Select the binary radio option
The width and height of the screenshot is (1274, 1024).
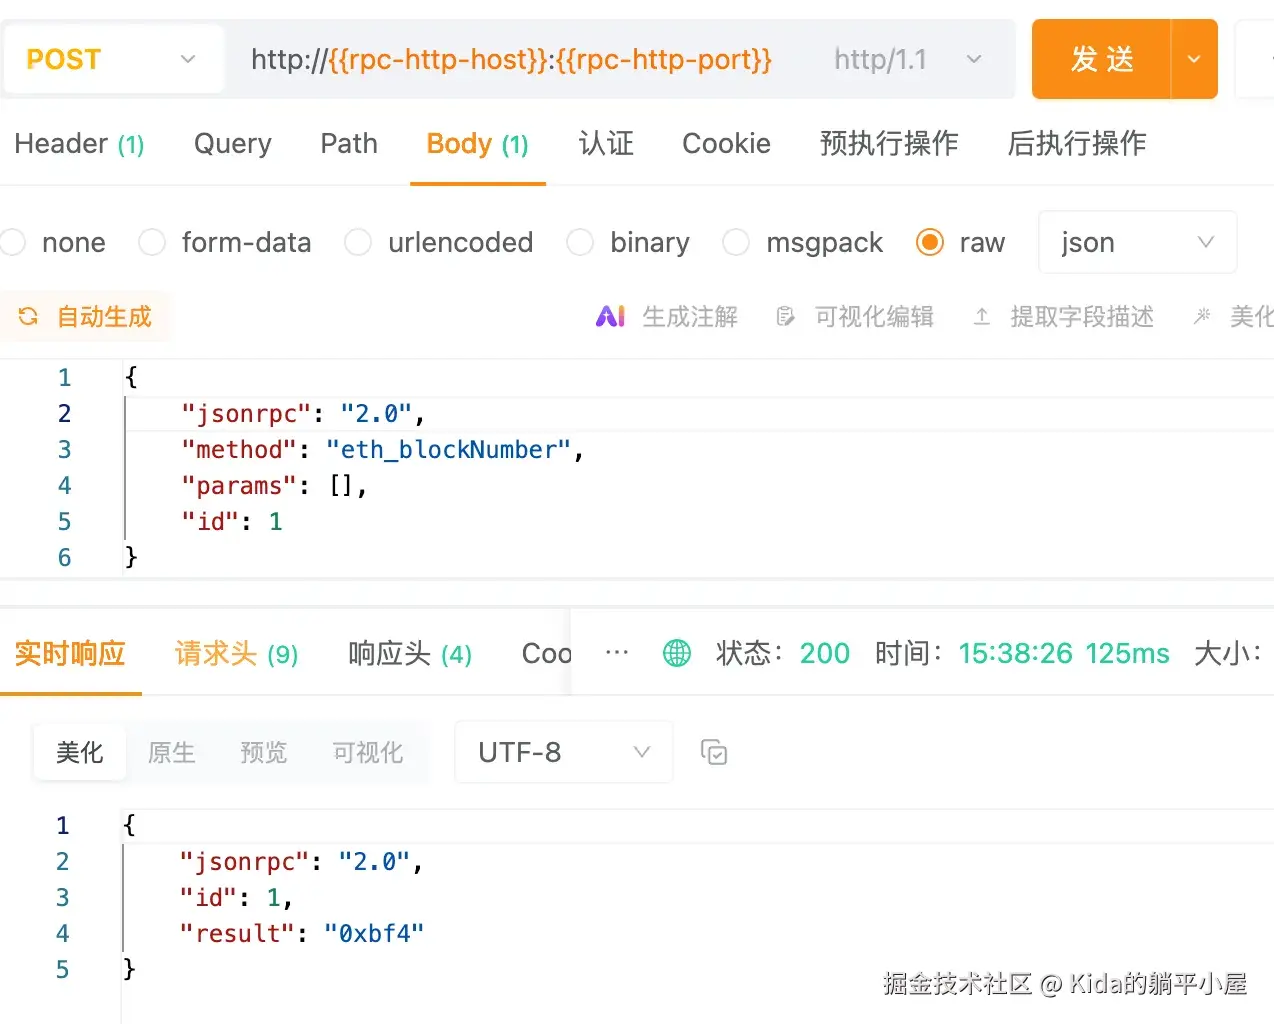[x=580, y=242]
